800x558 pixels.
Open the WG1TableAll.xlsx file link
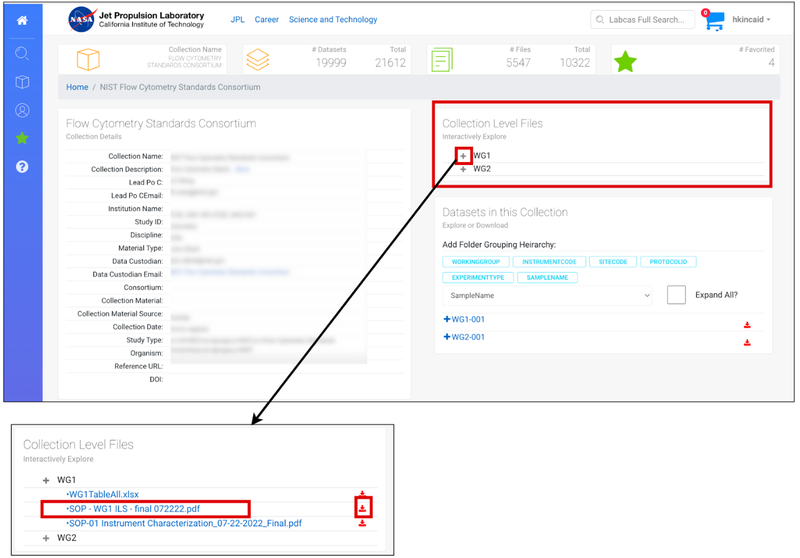(103, 495)
